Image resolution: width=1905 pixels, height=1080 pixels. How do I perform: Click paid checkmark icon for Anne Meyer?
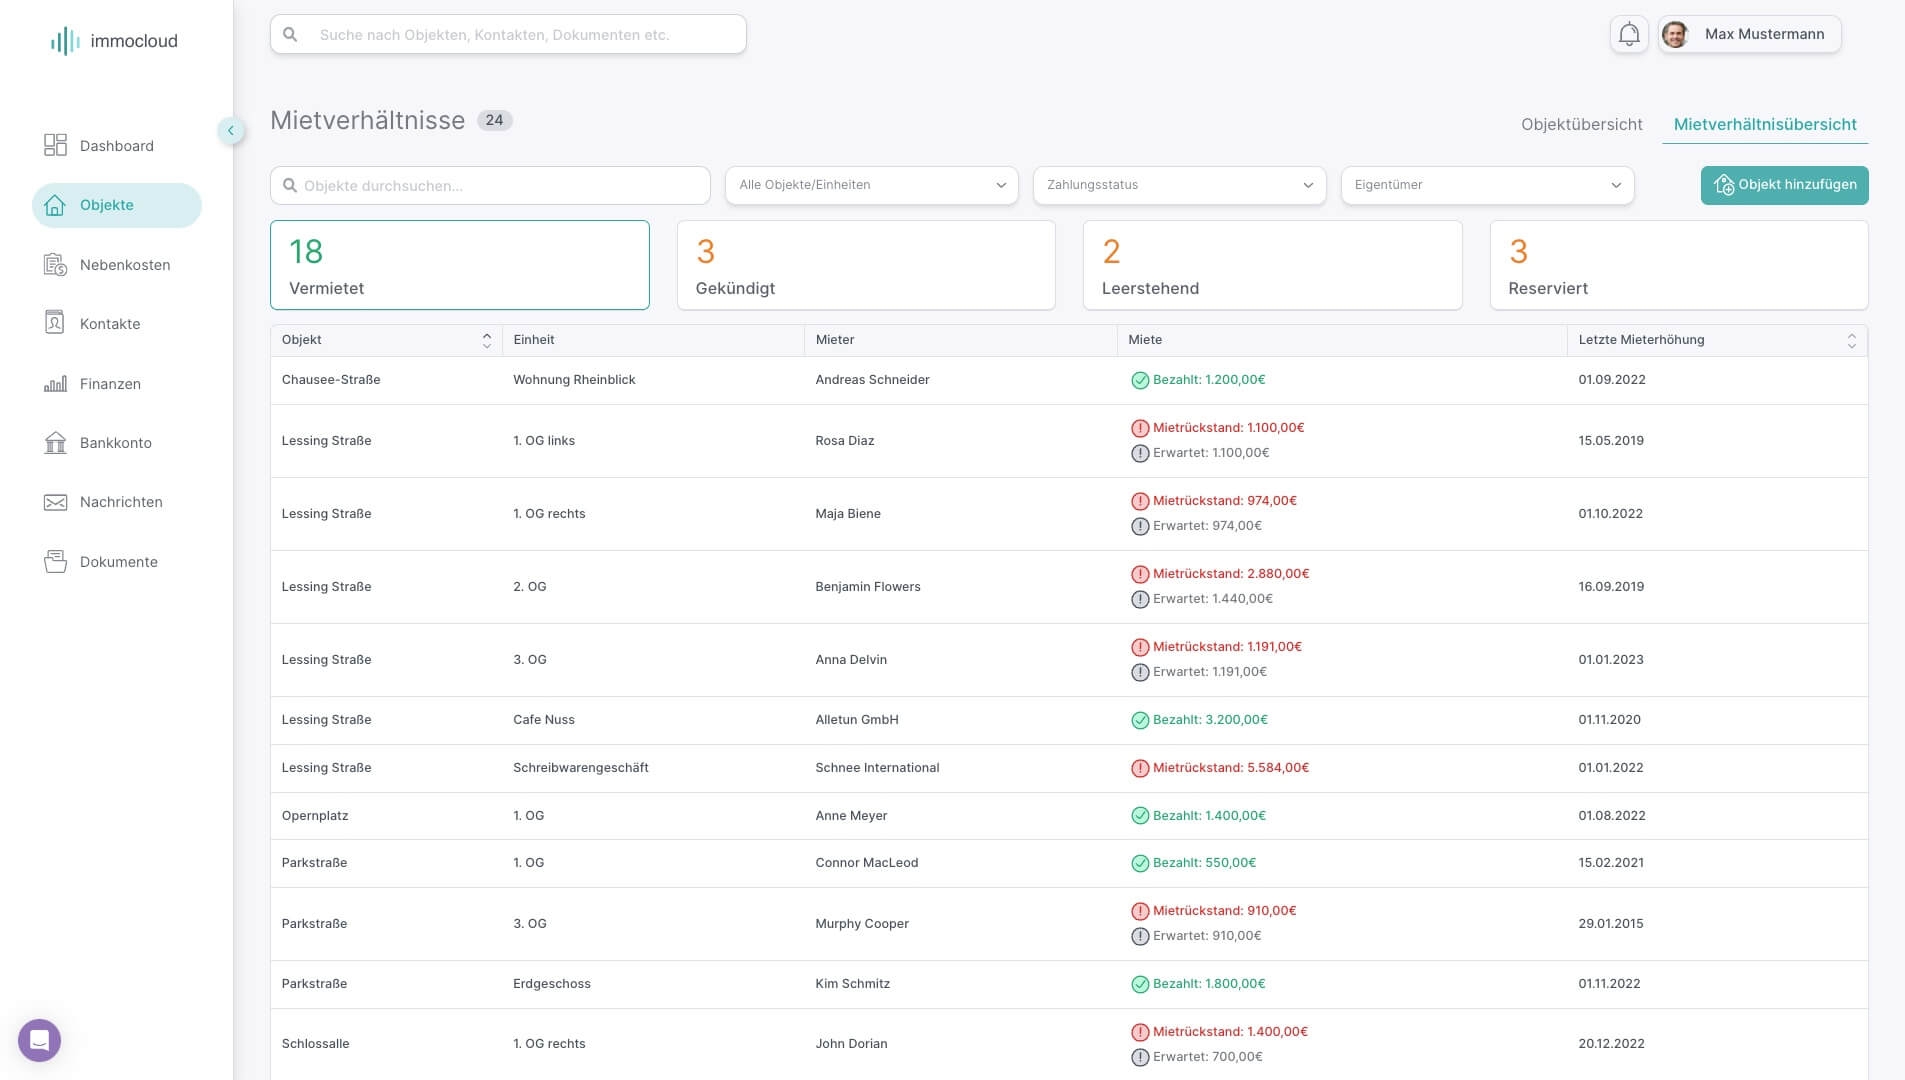pyautogui.click(x=1139, y=816)
